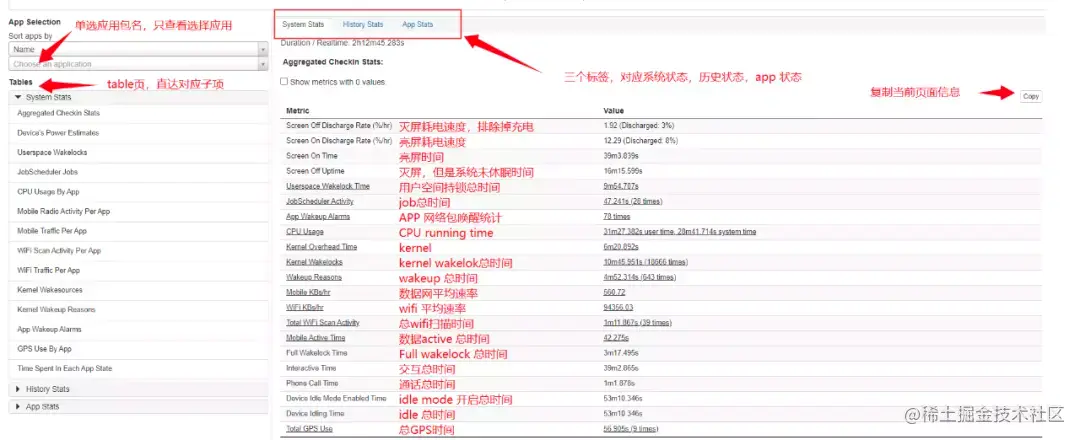1080x440 pixels.
Task: Switch to the System Stats tab
Action: click(x=303, y=25)
